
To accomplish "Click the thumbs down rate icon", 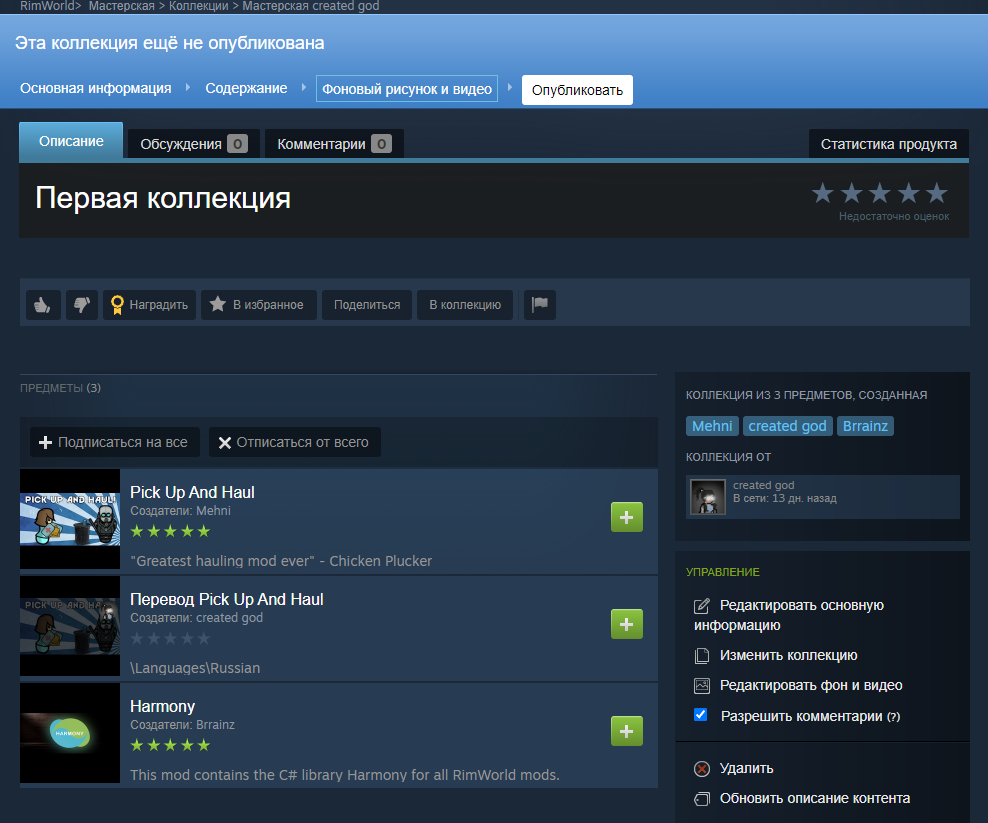I will click(82, 305).
